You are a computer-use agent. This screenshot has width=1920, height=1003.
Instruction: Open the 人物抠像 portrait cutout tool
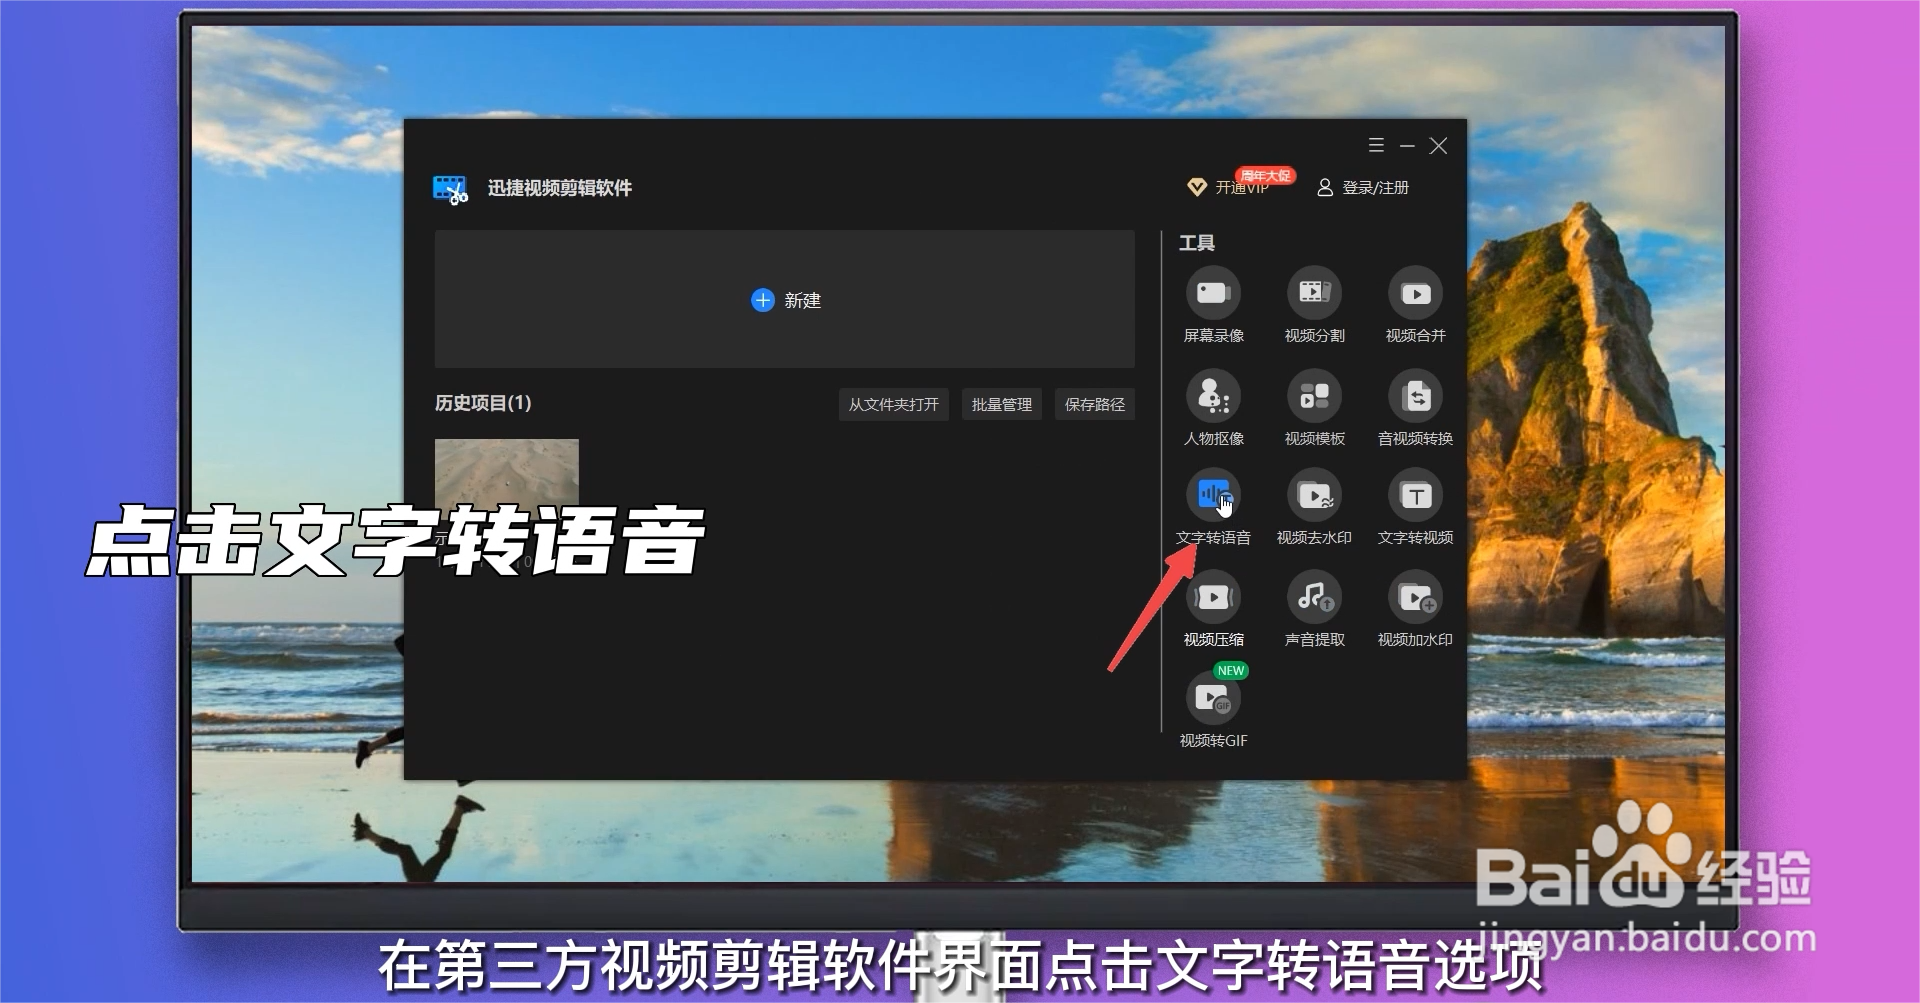(1213, 394)
